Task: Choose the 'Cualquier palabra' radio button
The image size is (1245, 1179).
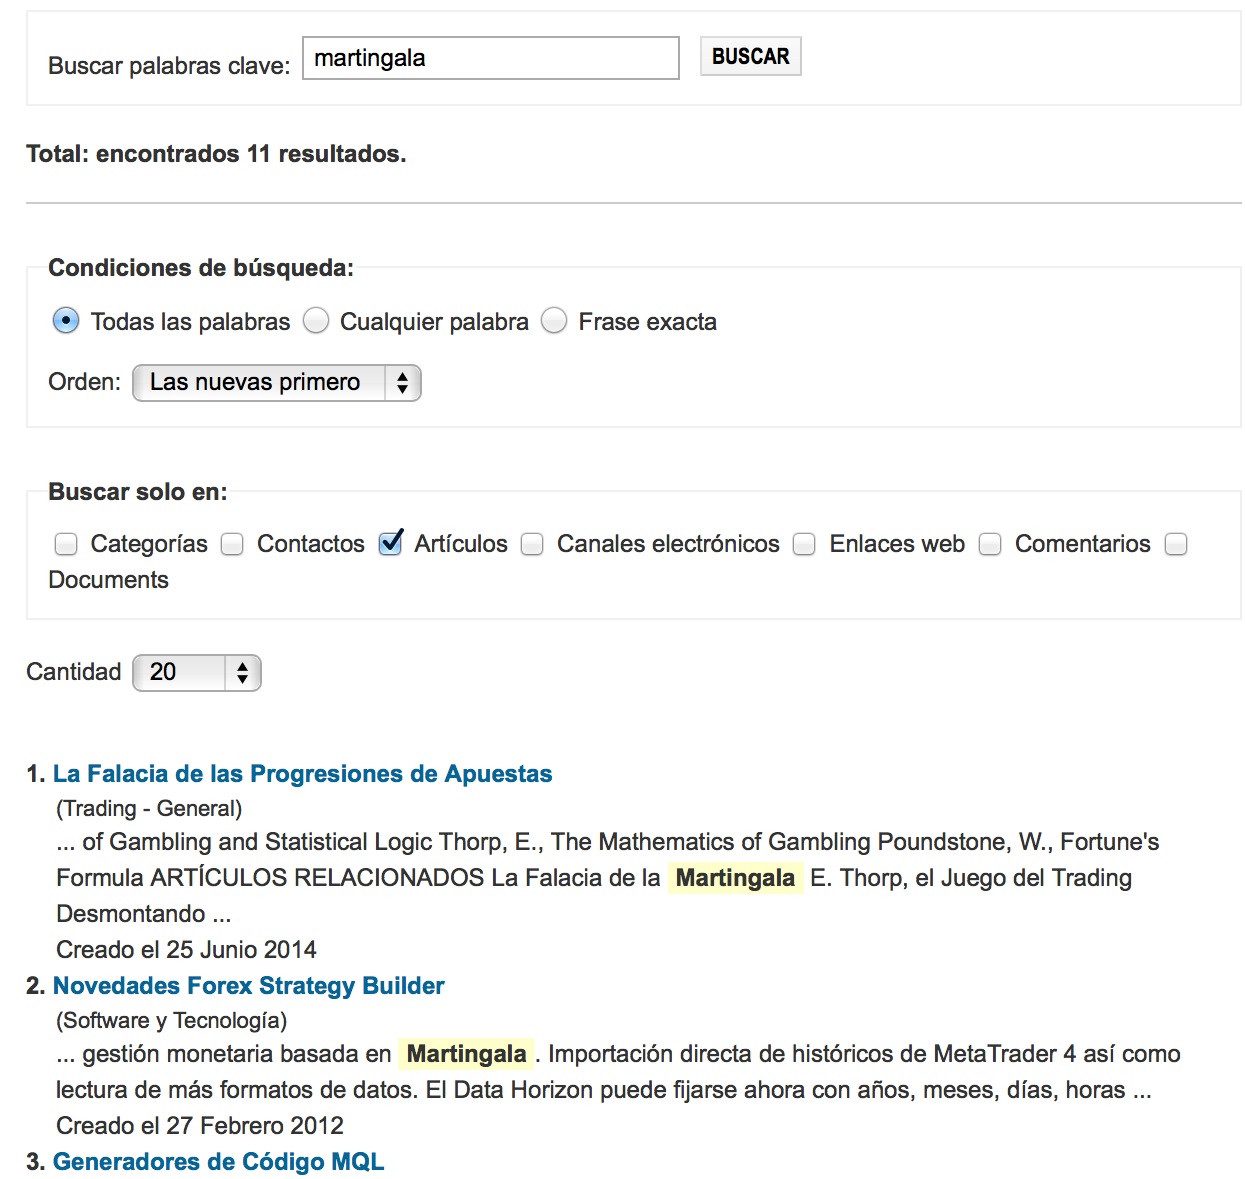Action: coord(316,321)
